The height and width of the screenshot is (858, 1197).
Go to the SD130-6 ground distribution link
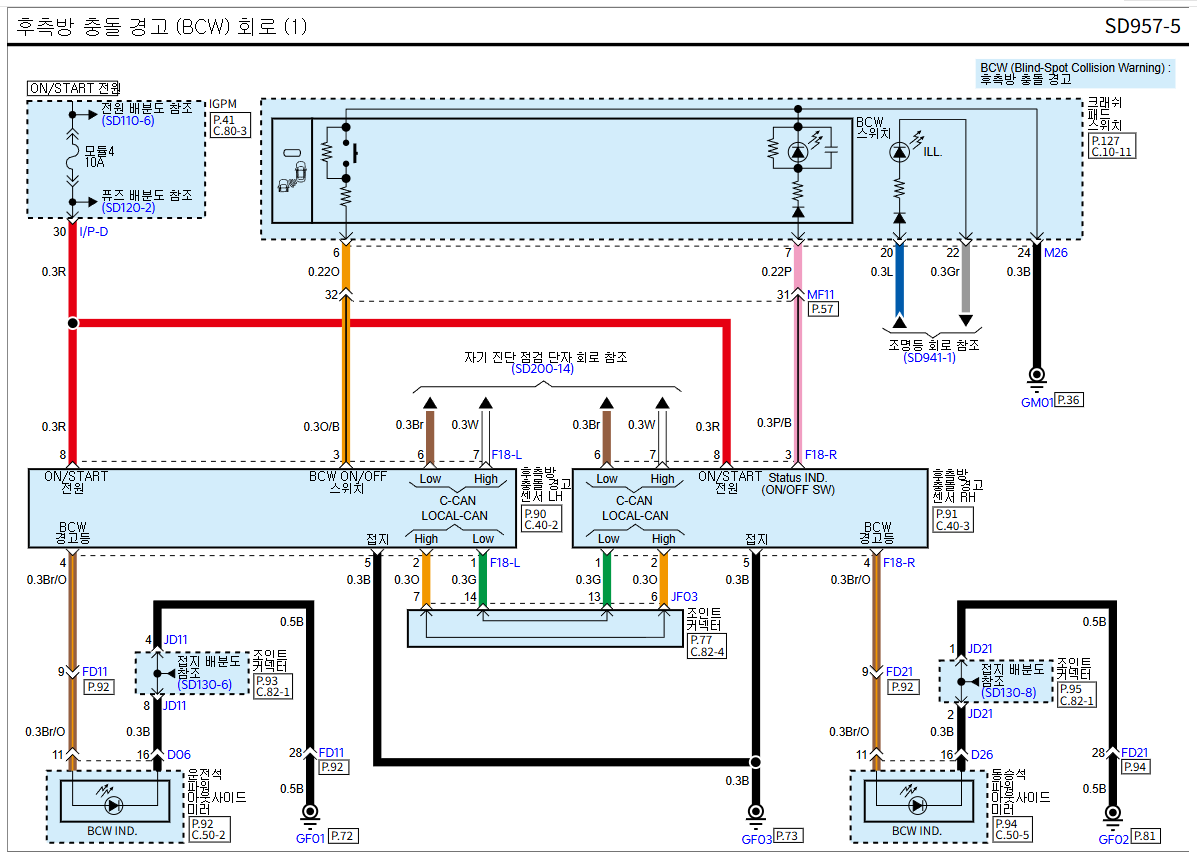[x=204, y=684]
